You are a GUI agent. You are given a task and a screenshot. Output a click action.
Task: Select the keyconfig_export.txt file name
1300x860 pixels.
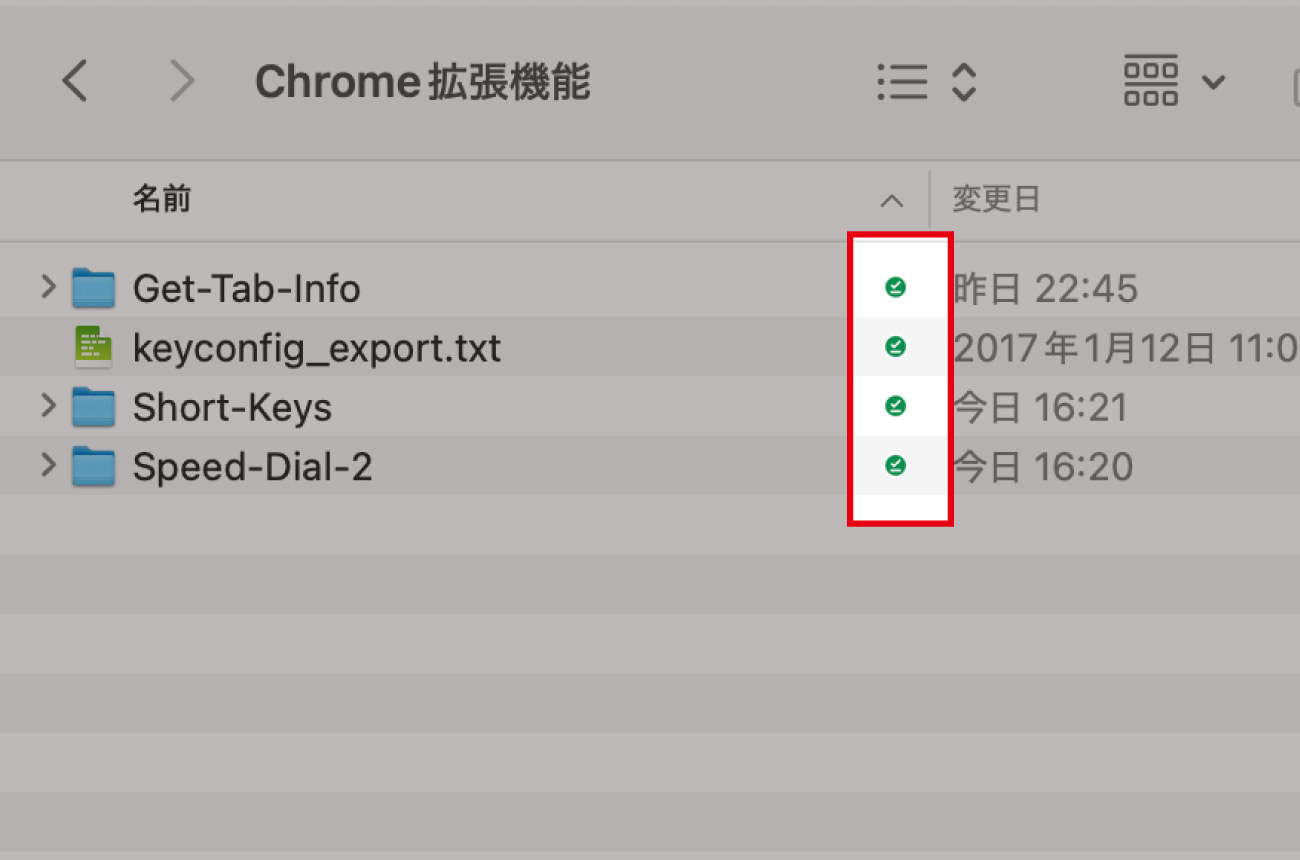[317, 349]
